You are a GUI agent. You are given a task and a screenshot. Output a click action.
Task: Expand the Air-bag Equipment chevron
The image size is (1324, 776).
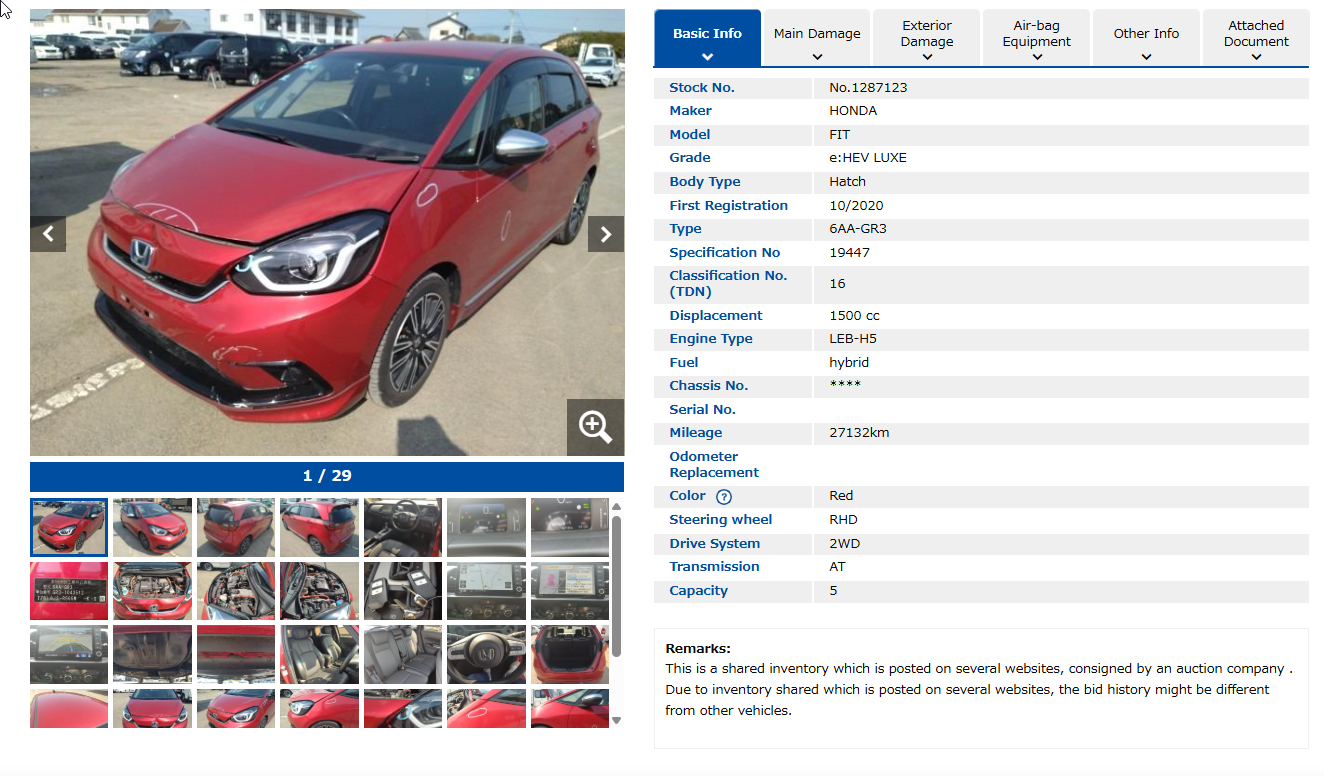[1037, 57]
